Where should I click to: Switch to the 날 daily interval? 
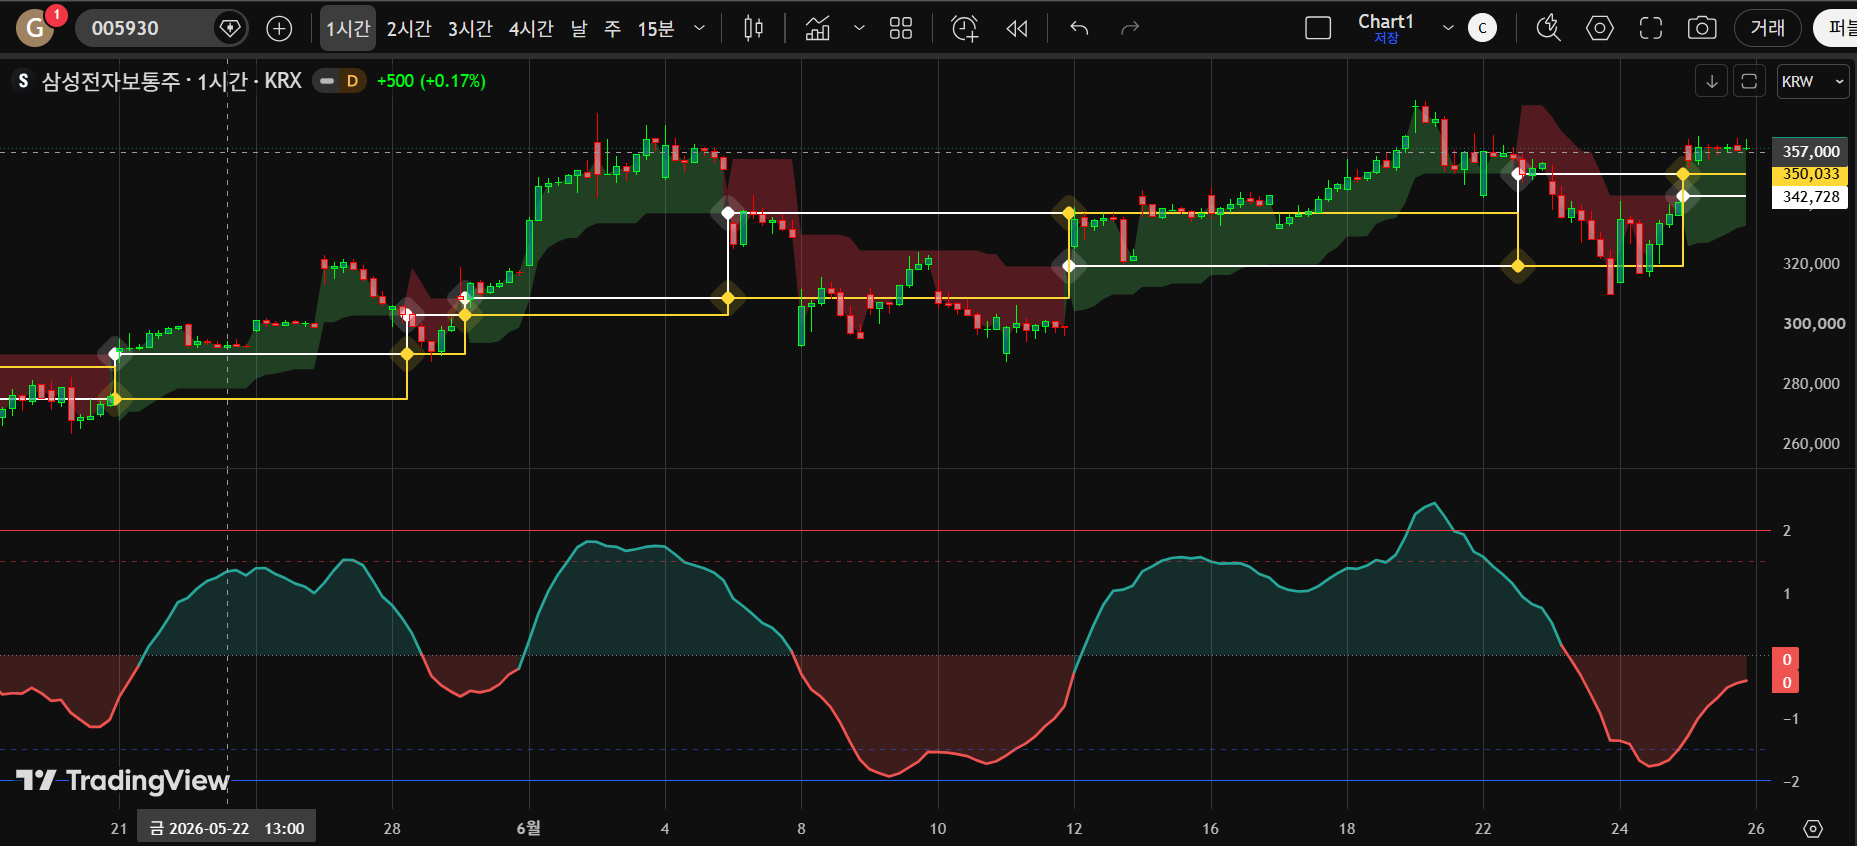(x=579, y=28)
